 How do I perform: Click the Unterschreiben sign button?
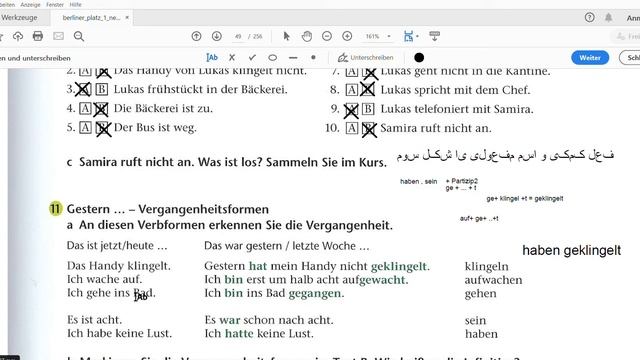click(366, 58)
